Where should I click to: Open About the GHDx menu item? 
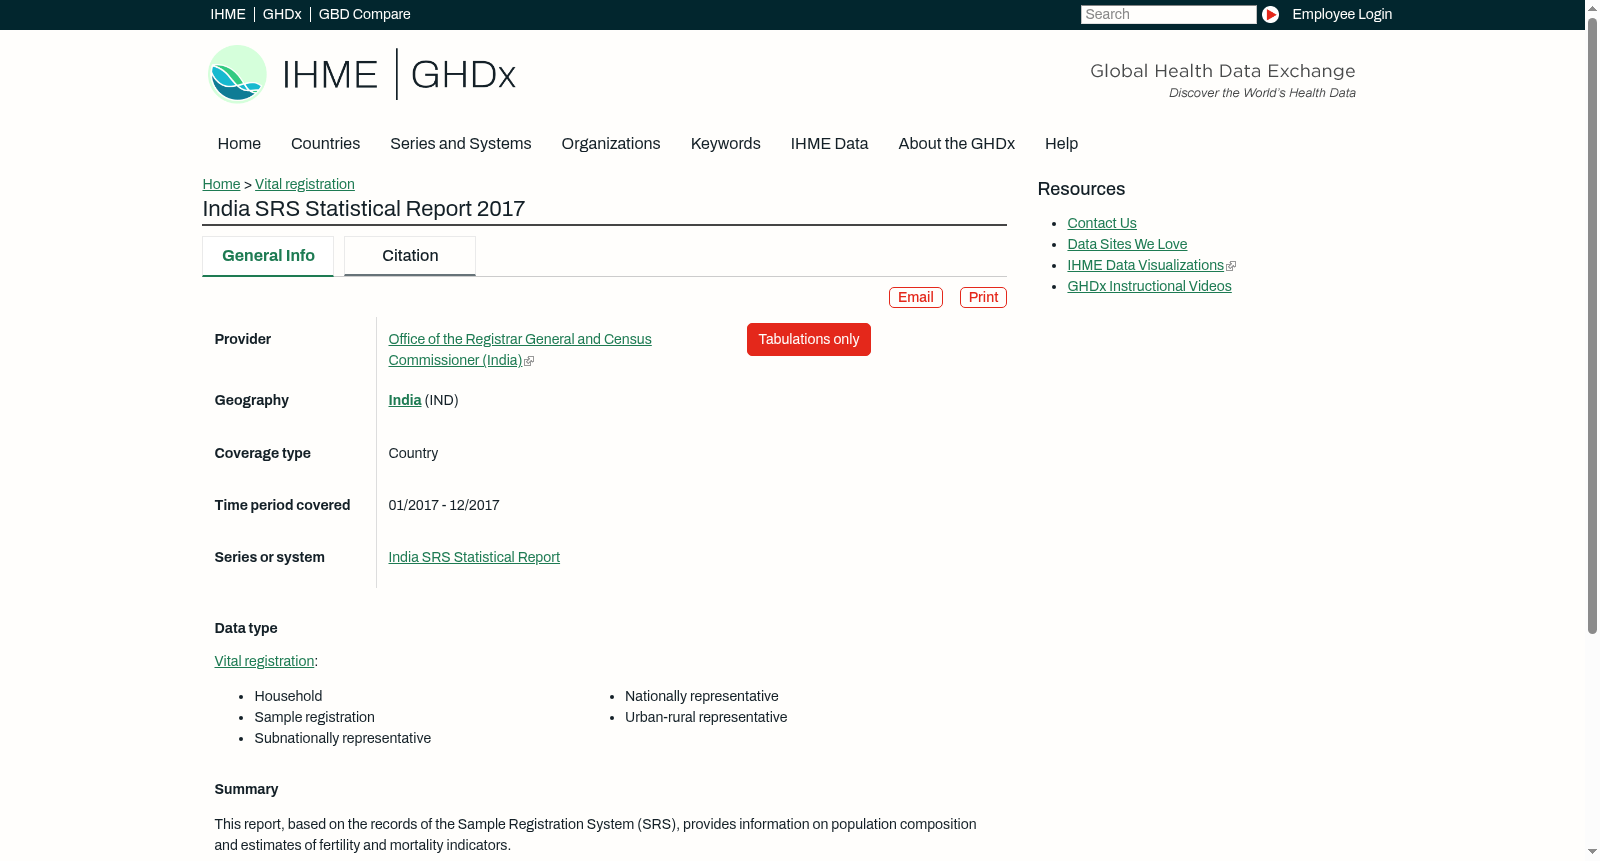[x=956, y=144]
